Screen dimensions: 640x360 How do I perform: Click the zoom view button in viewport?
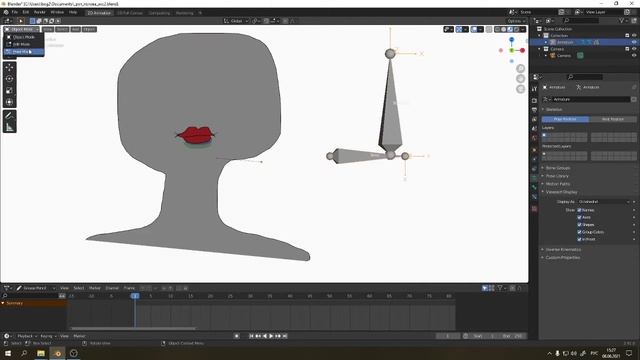pos(520,68)
